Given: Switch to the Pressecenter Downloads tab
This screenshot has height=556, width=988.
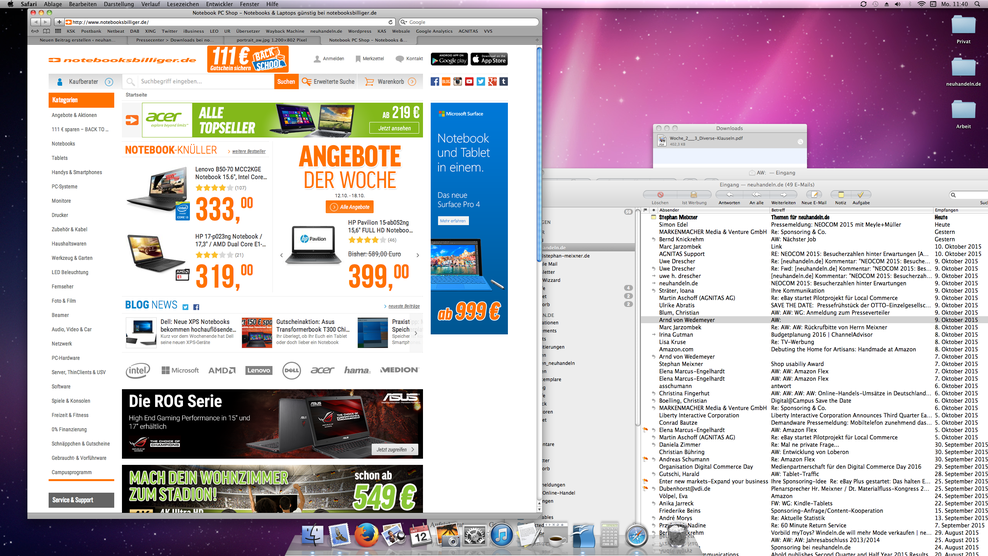Looking at the screenshot, I should click(x=174, y=40).
